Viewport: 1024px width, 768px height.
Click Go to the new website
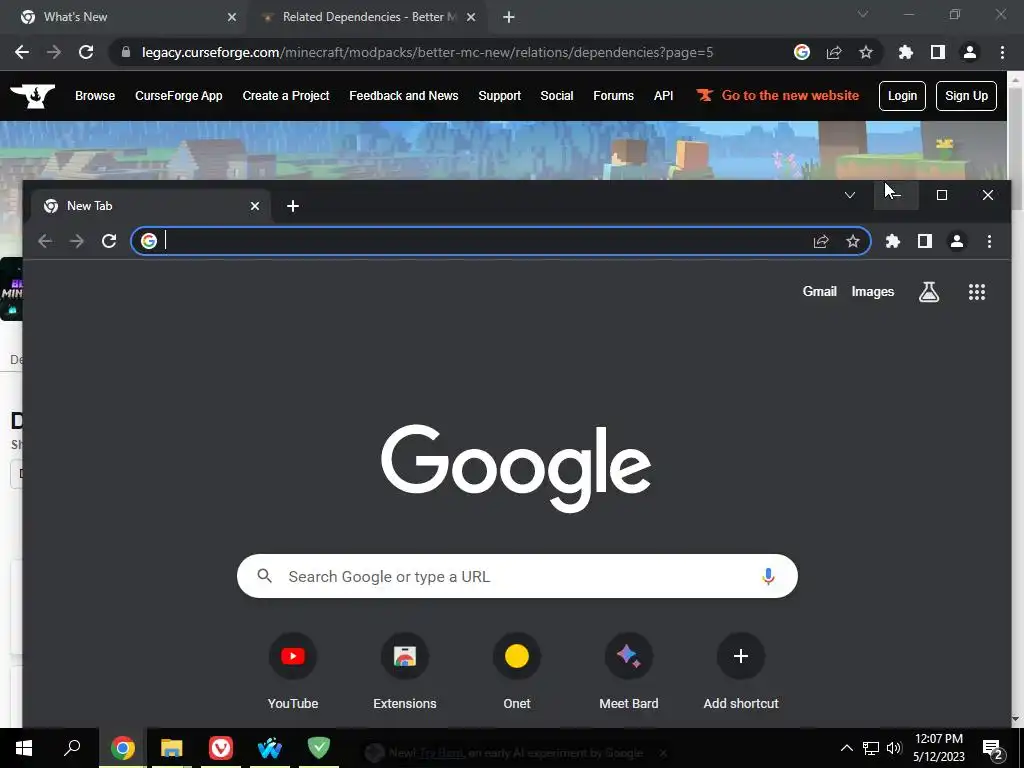click(x=777, y=95)
